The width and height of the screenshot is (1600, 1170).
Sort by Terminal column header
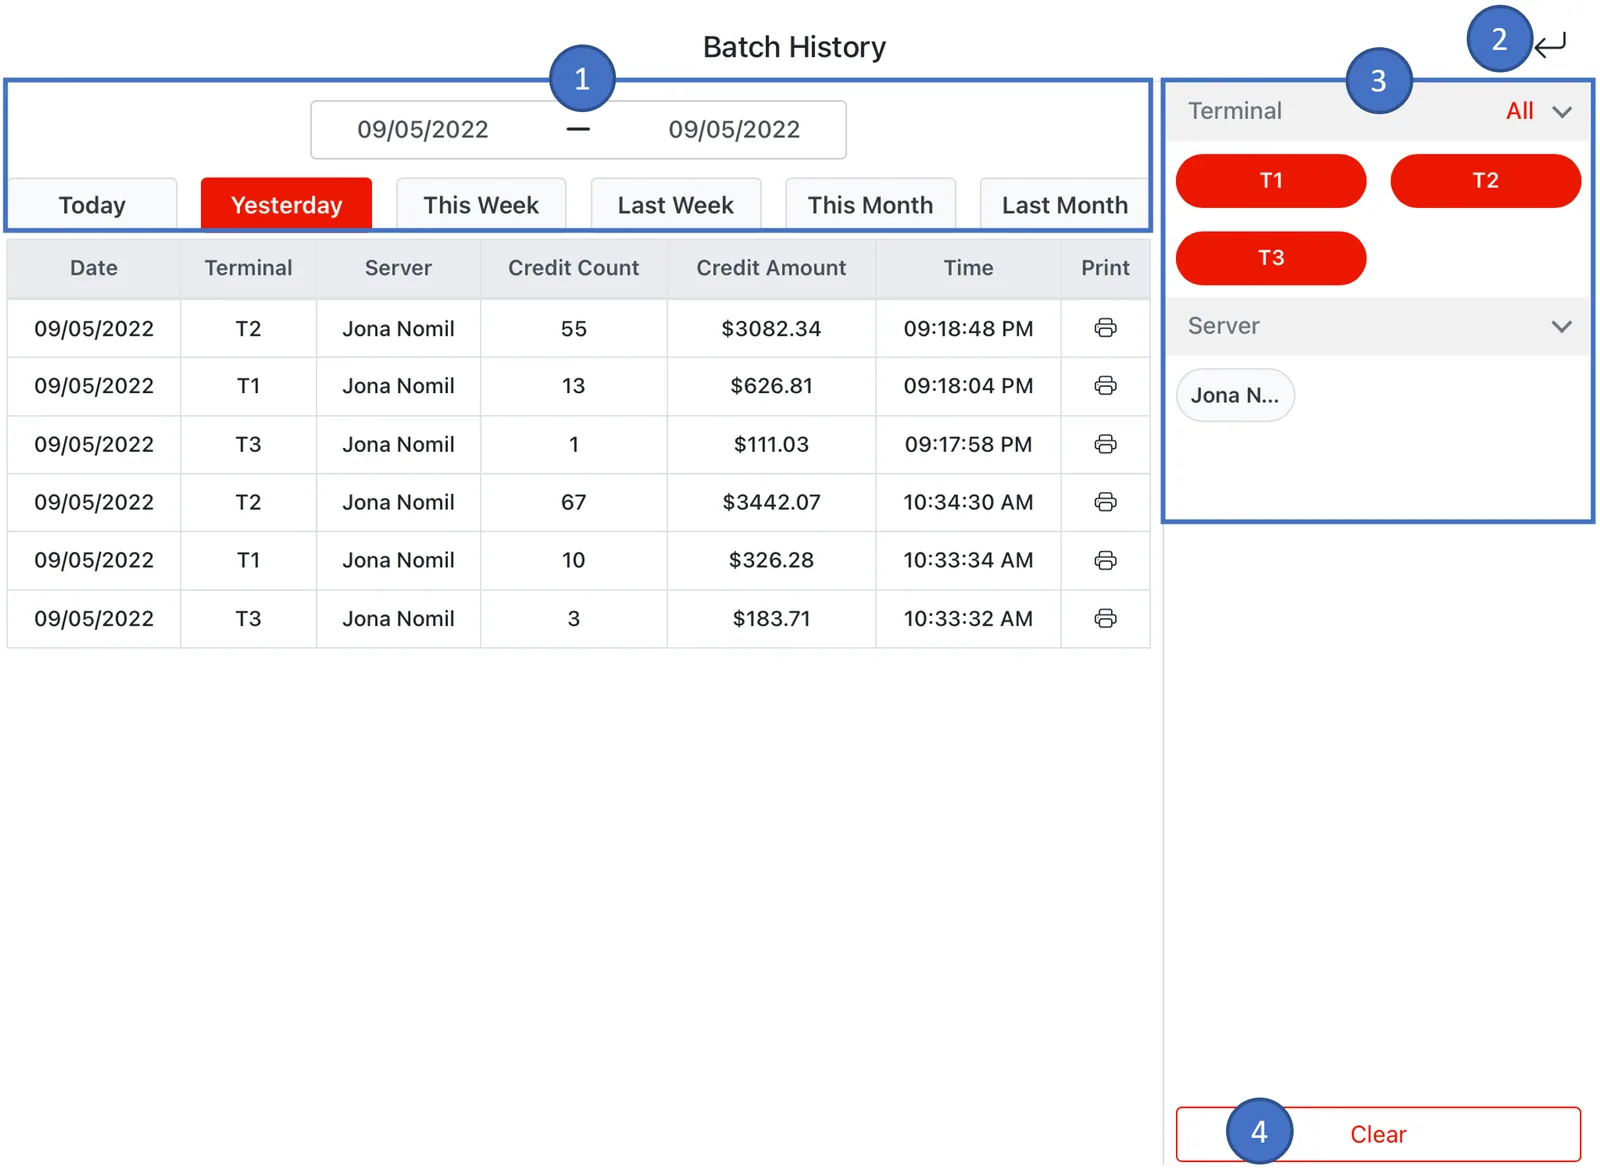tap(248, 268)
